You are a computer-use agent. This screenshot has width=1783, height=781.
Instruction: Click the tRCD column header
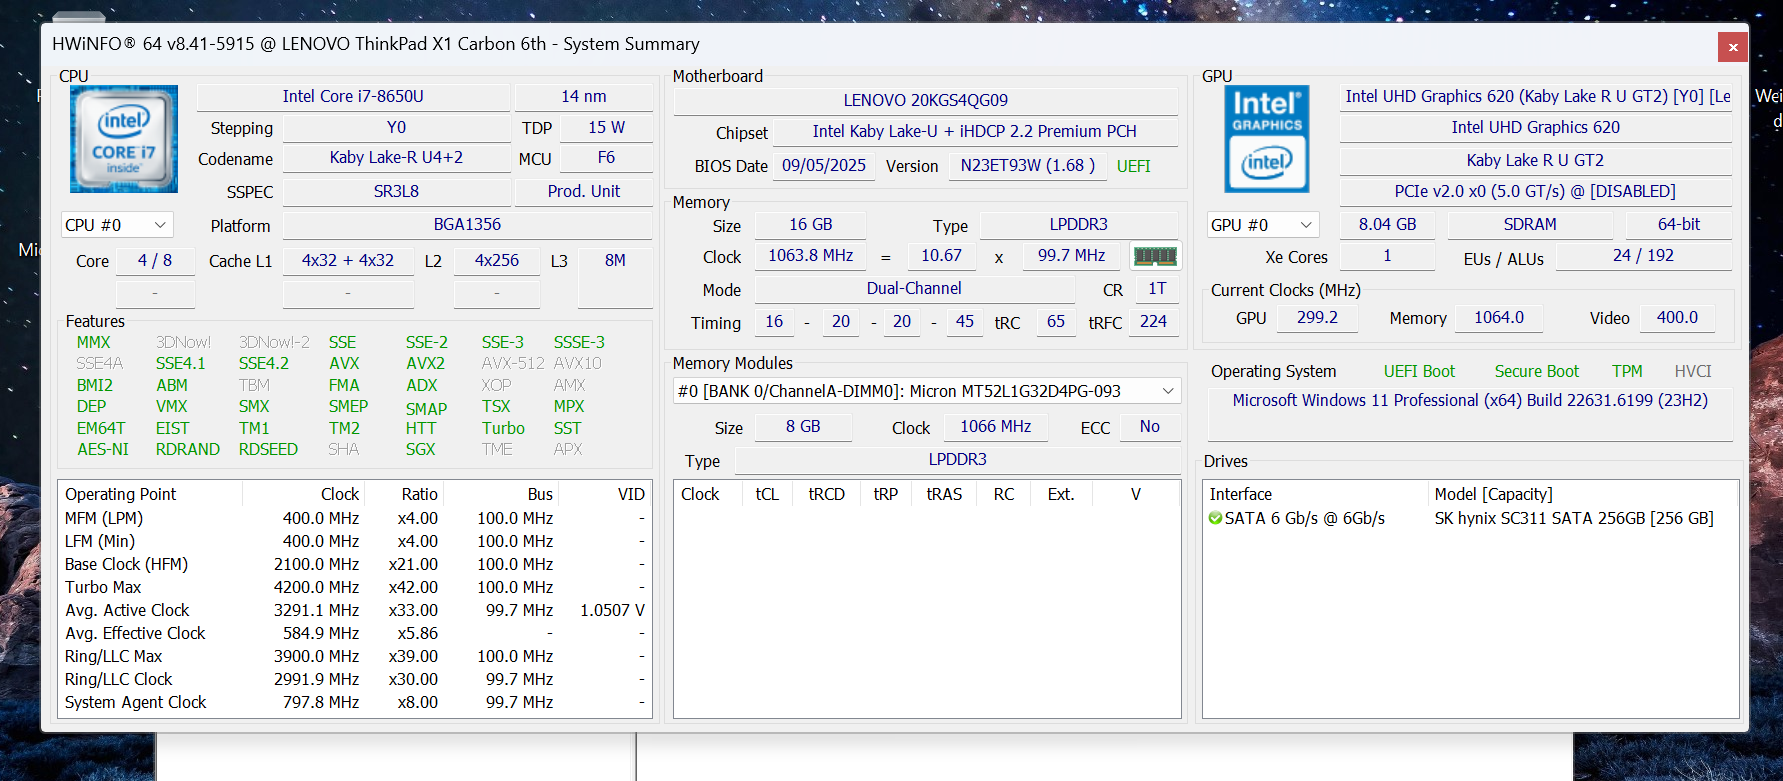click(x=827, y=494)
